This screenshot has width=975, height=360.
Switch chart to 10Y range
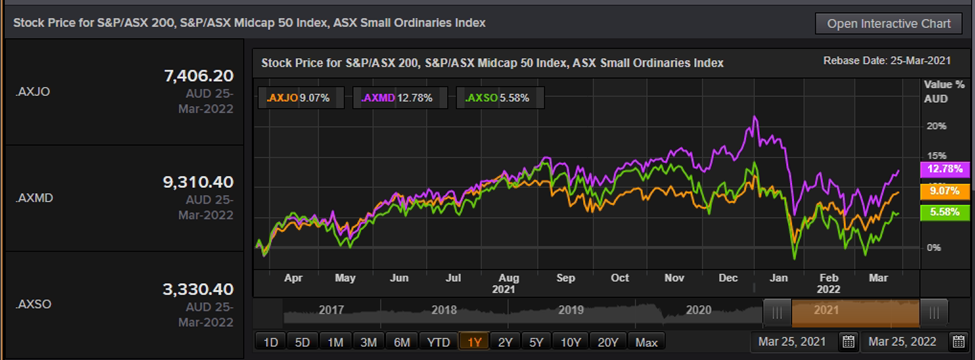point(570,341)
